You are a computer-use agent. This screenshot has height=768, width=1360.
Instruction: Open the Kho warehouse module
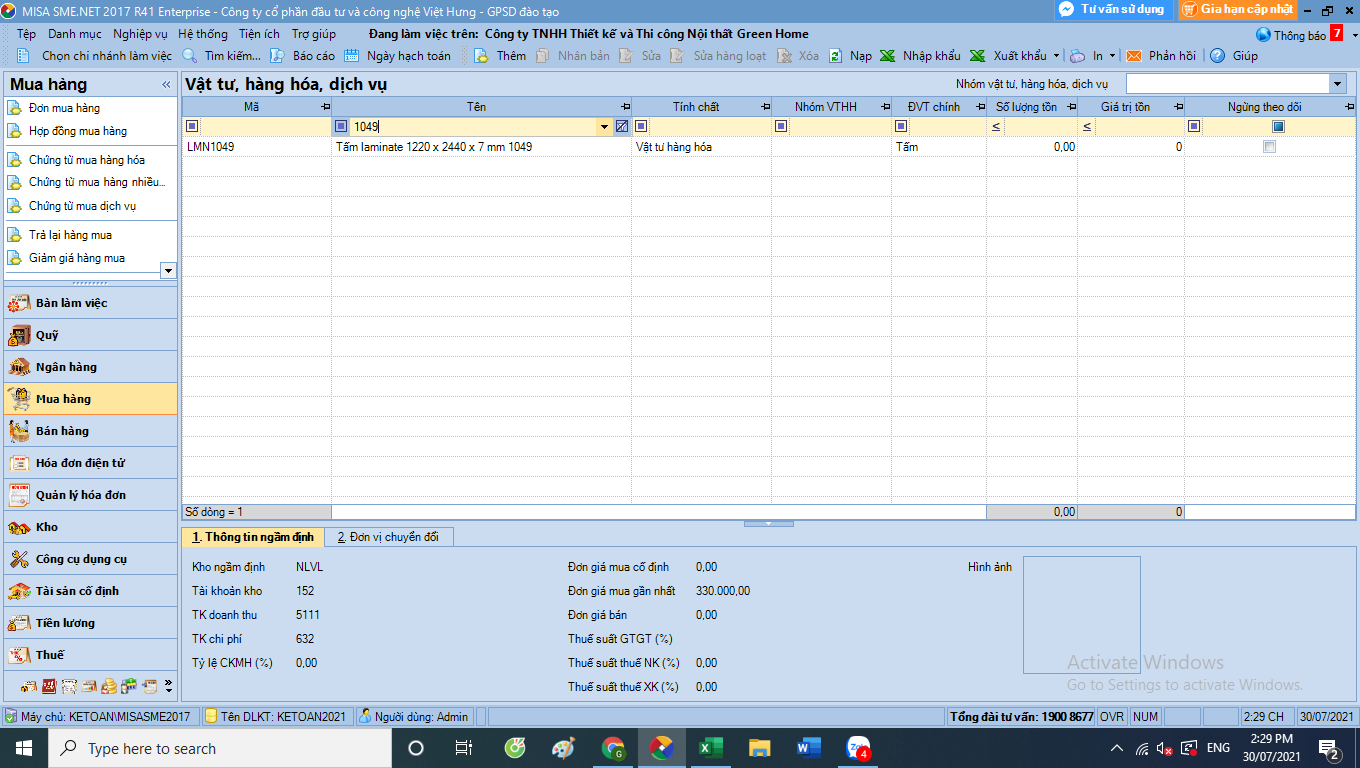[x=90, y=527]
